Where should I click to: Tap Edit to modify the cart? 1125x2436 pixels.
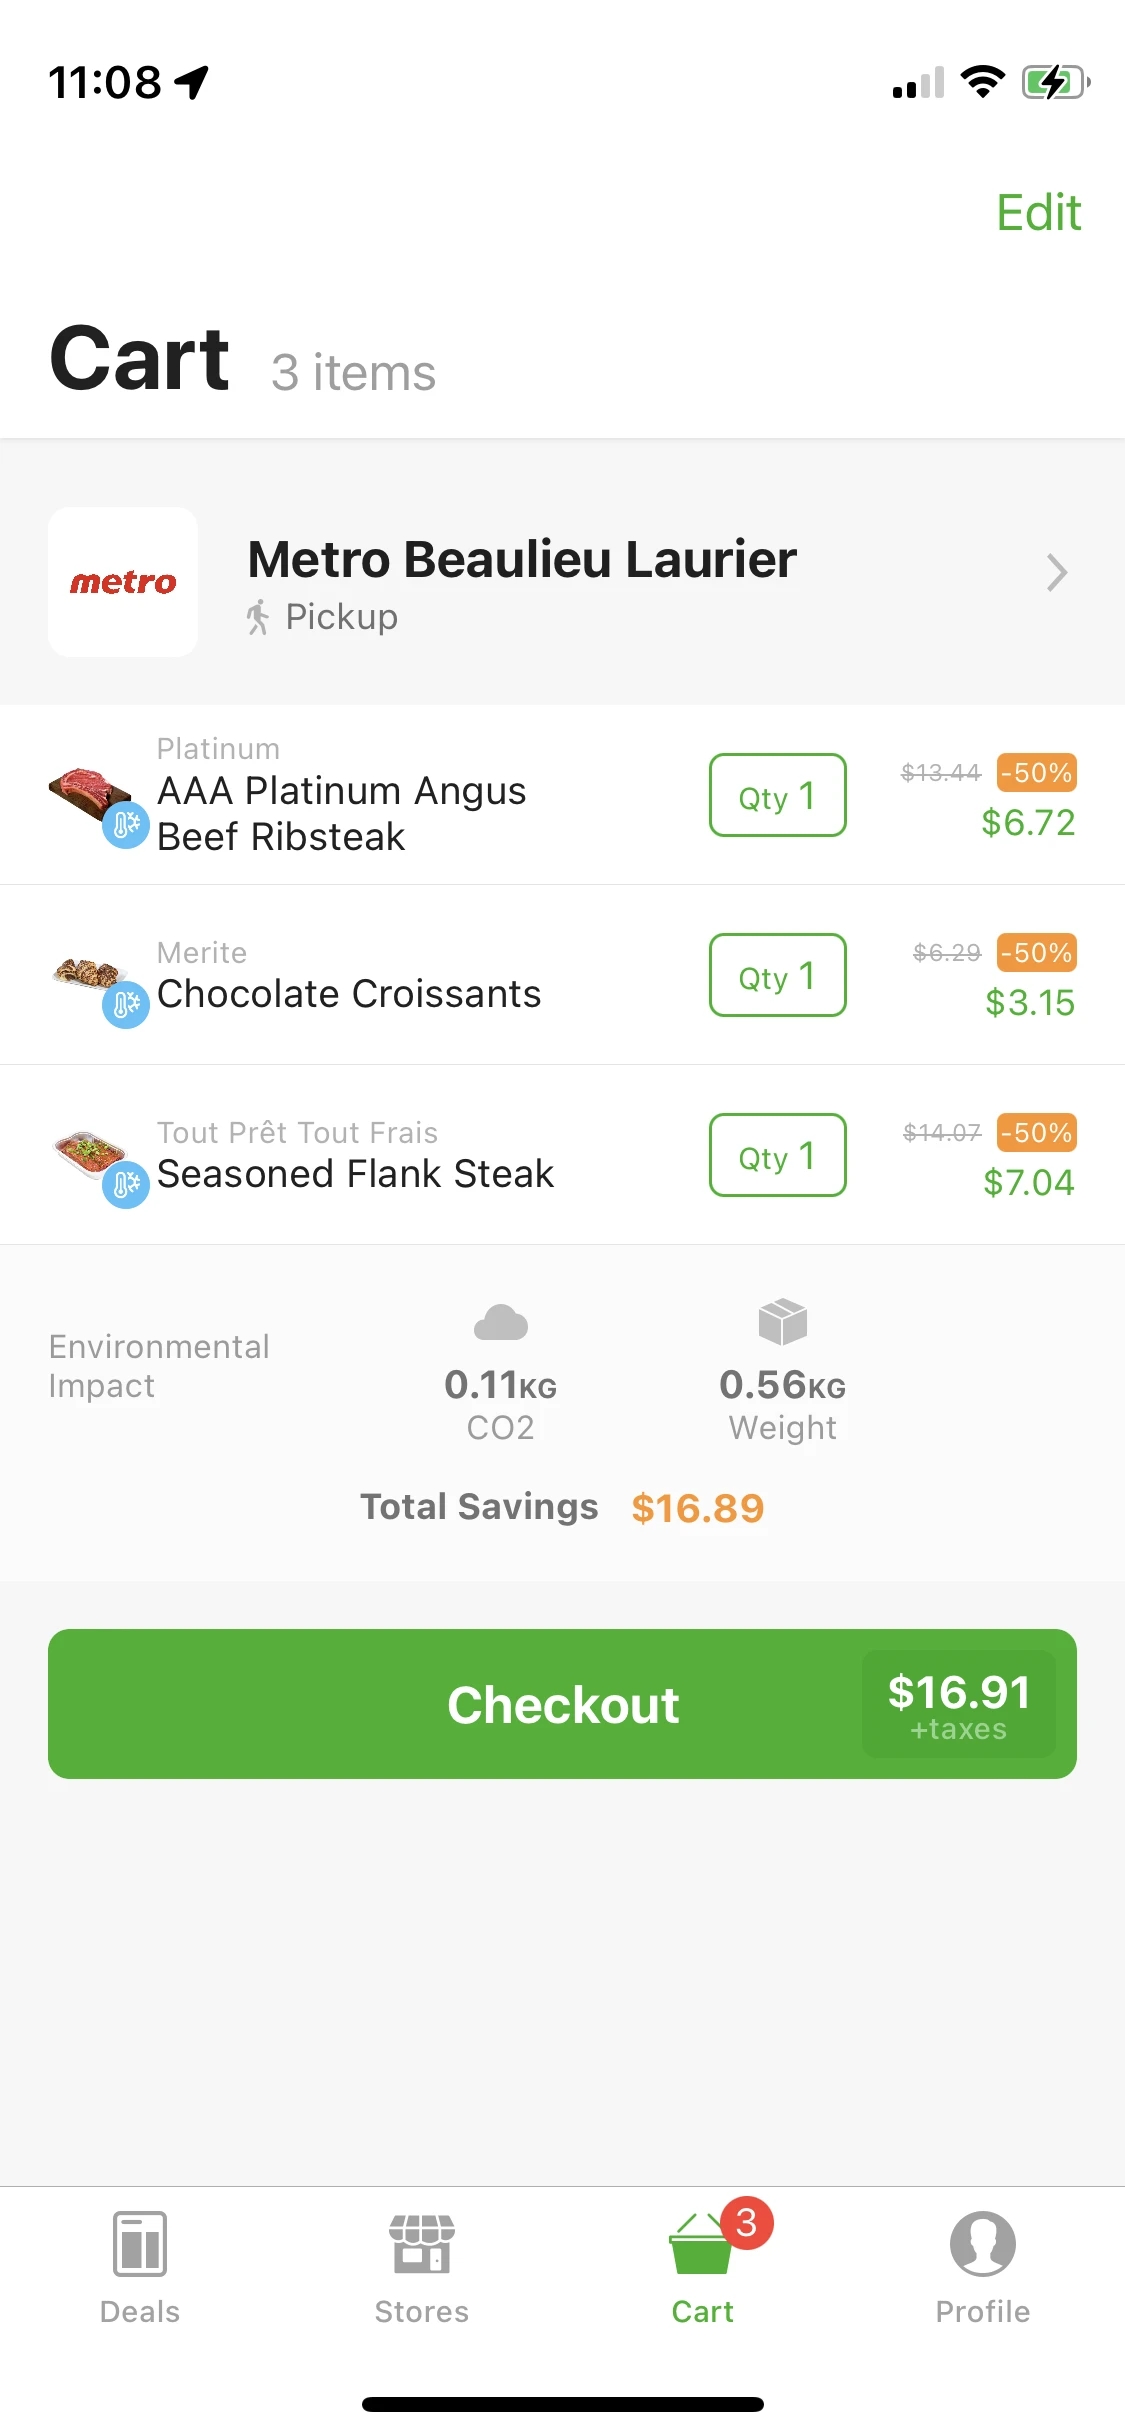coord(1038,213)
